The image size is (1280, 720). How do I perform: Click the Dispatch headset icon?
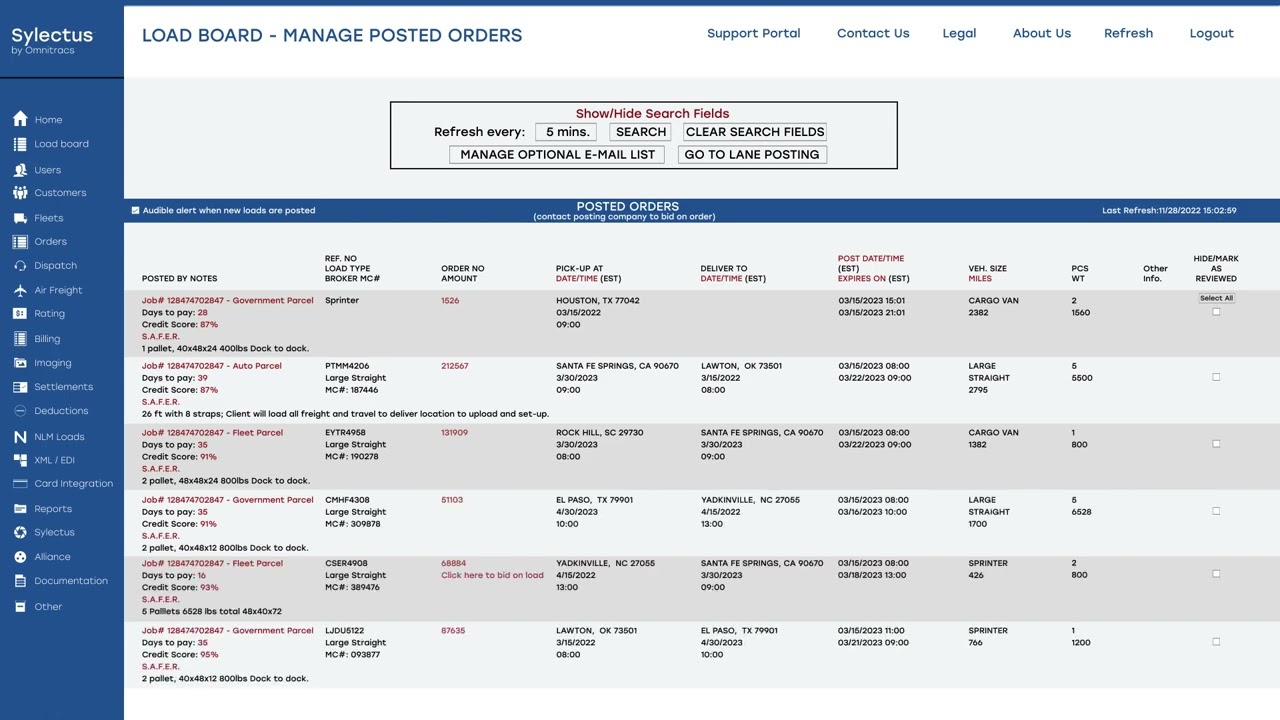pyautogui.click(x=20, y=266)
